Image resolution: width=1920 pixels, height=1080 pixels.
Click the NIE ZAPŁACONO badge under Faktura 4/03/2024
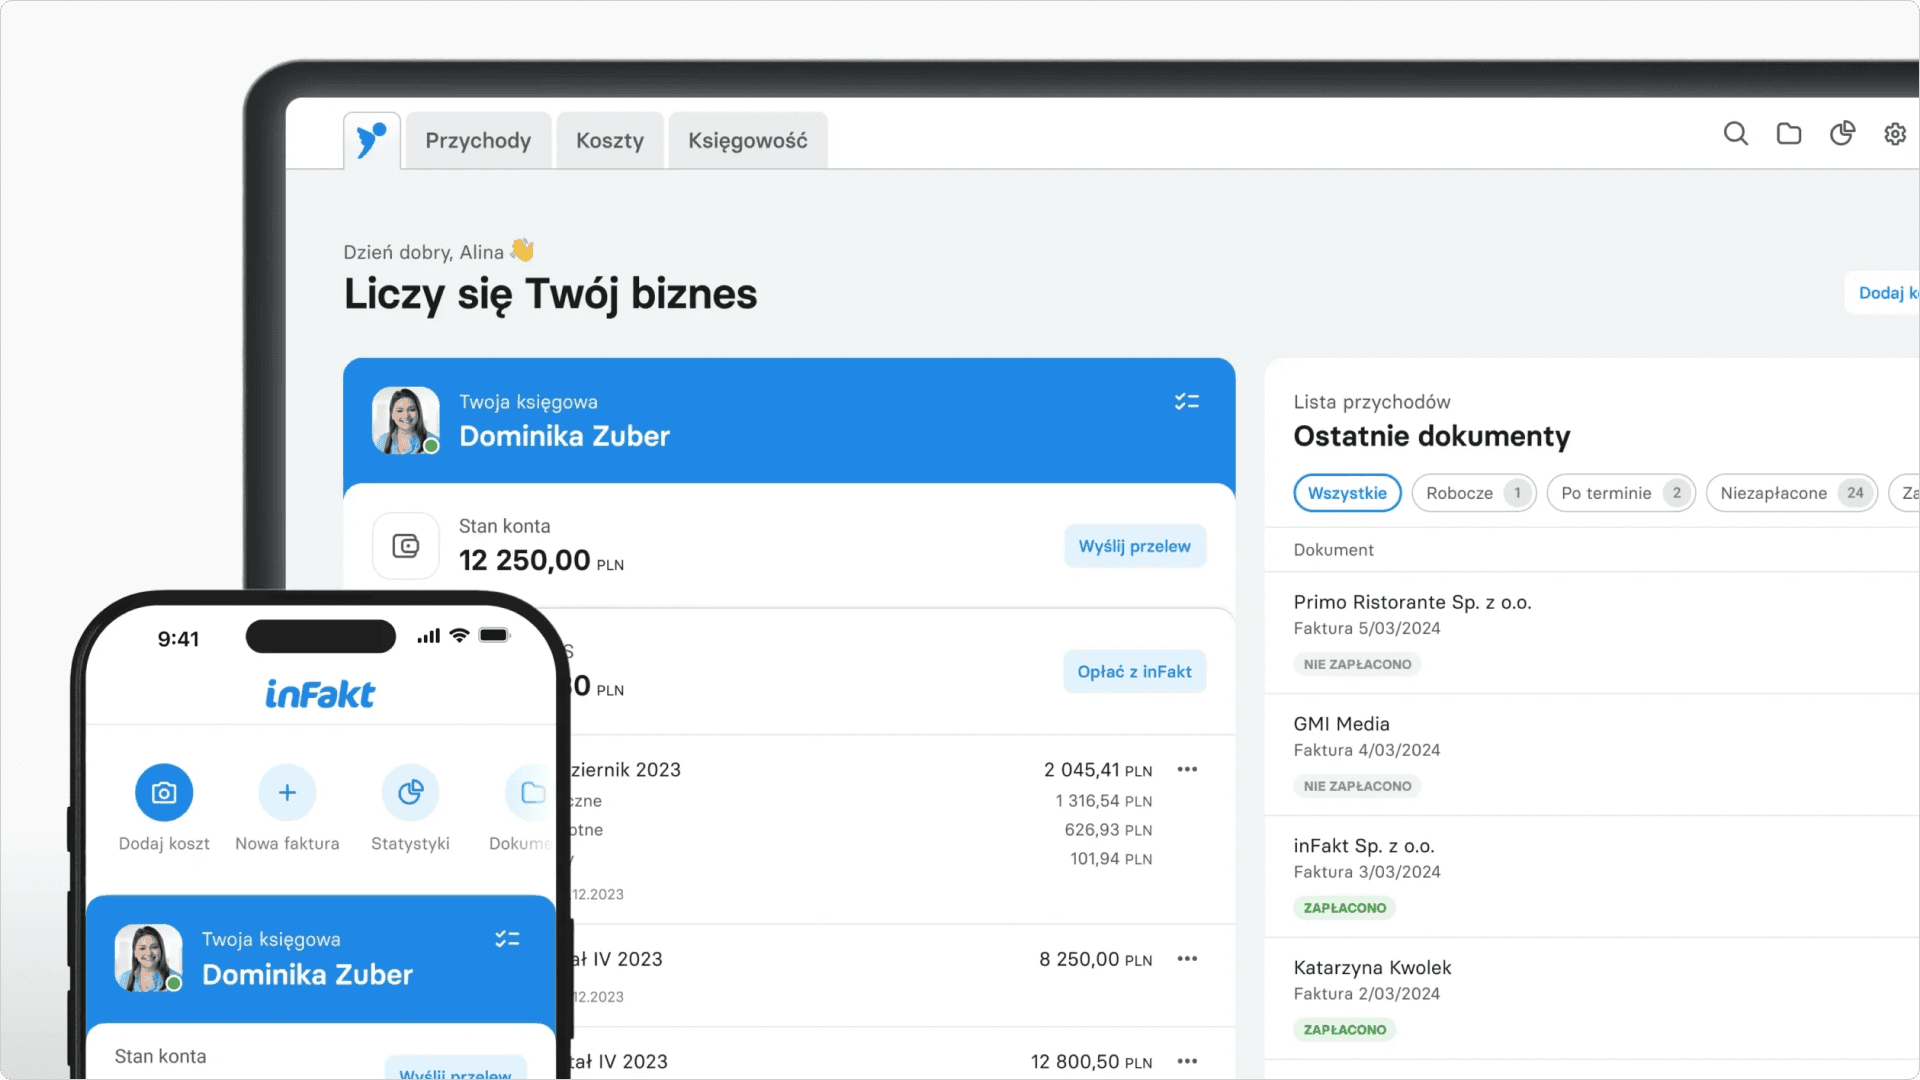click(1357, 786)
